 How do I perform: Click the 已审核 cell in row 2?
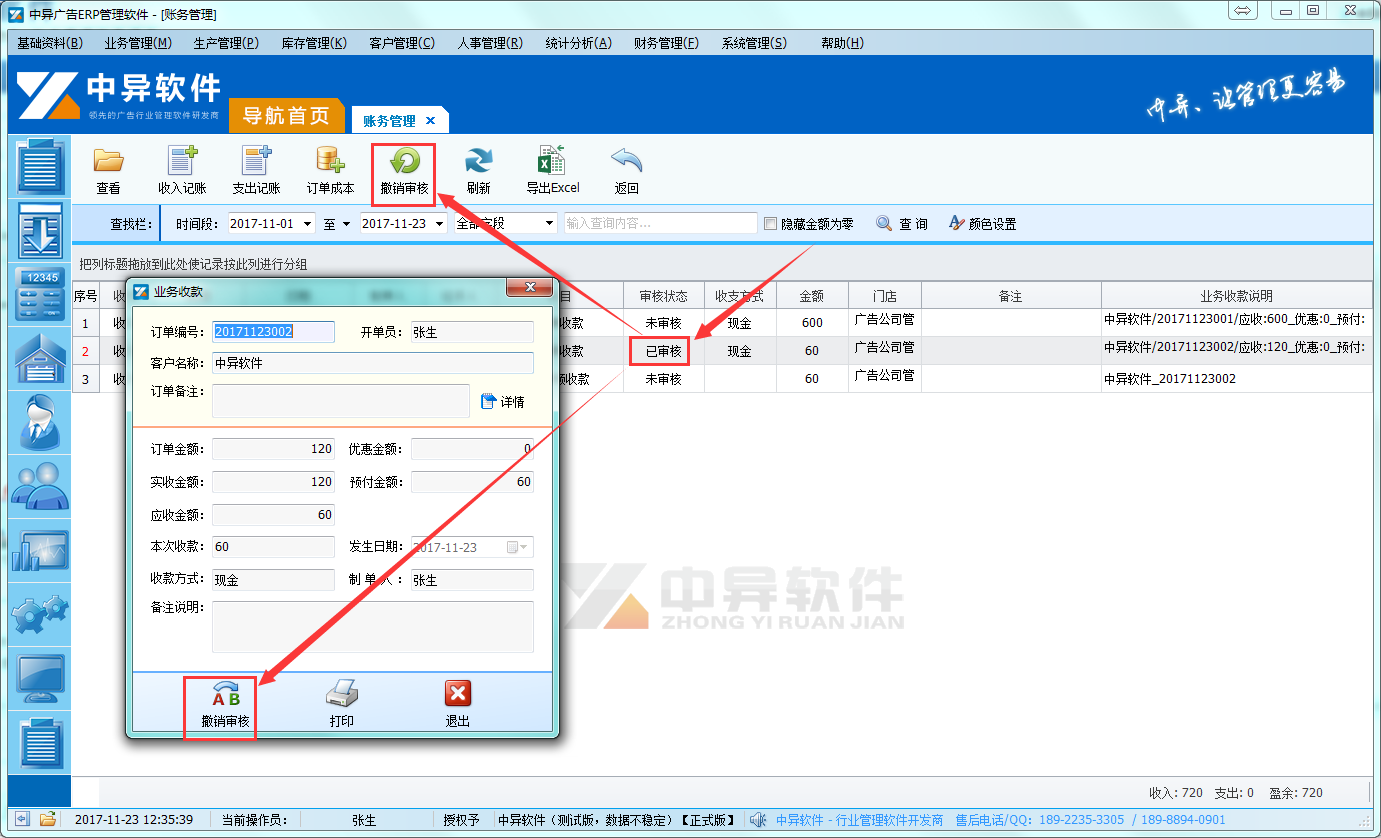click(663, 352)
